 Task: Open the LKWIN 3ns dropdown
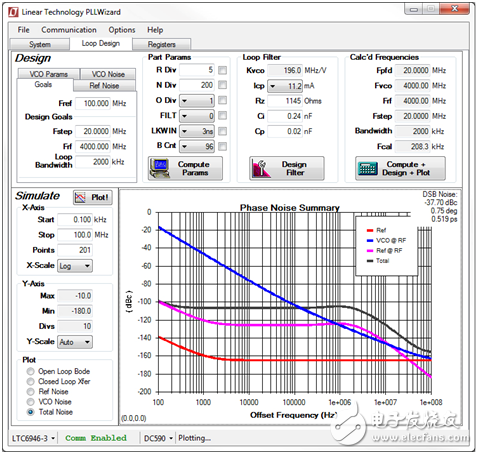pos(197,131)
